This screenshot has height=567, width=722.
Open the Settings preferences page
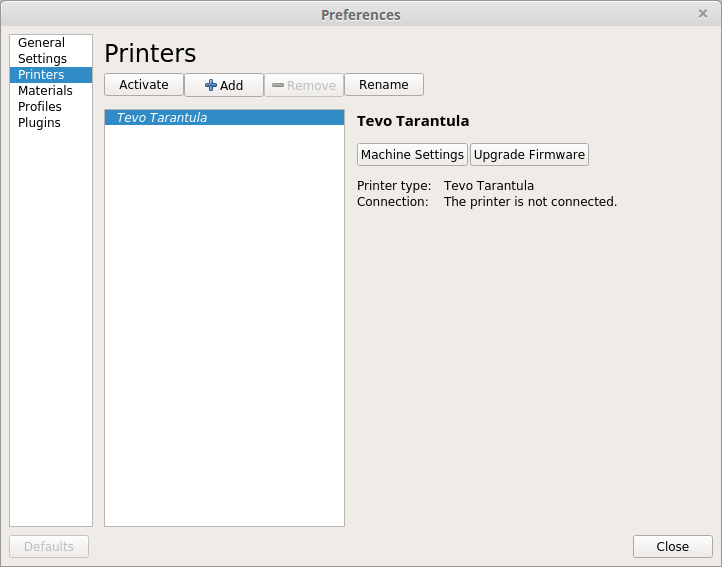point(51,58)
